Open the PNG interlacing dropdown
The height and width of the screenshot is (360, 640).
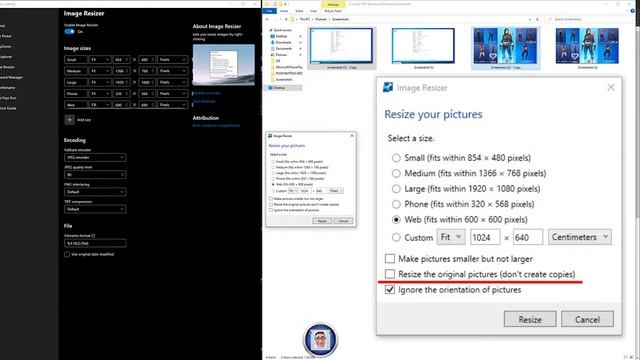(95, 192)
